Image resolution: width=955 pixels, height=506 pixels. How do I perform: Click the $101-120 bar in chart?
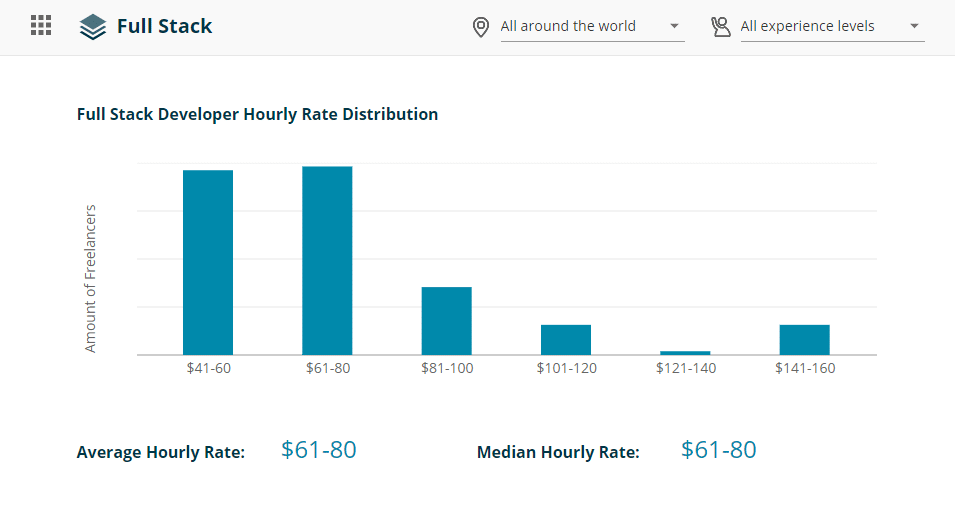coord(566,339)
